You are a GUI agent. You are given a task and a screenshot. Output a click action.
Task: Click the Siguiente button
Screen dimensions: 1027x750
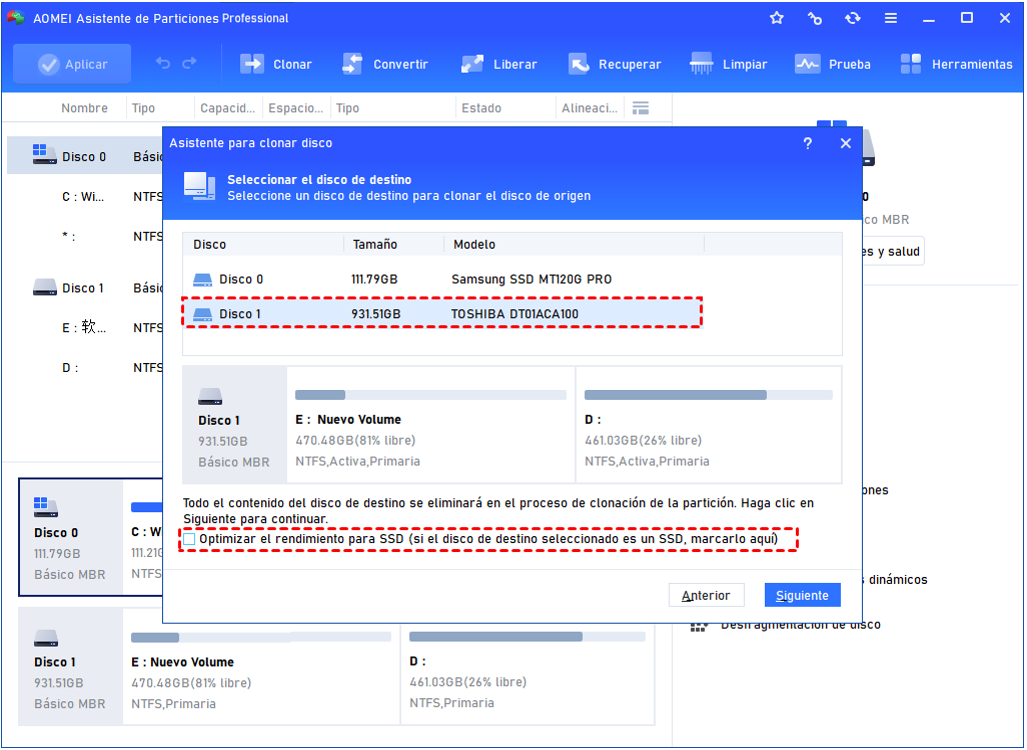802,595
